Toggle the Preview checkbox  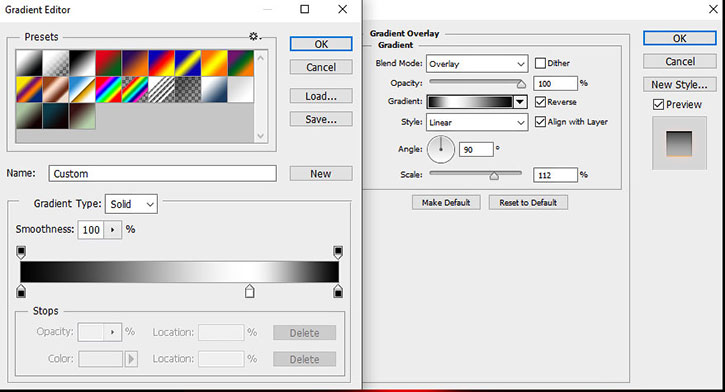658,104
